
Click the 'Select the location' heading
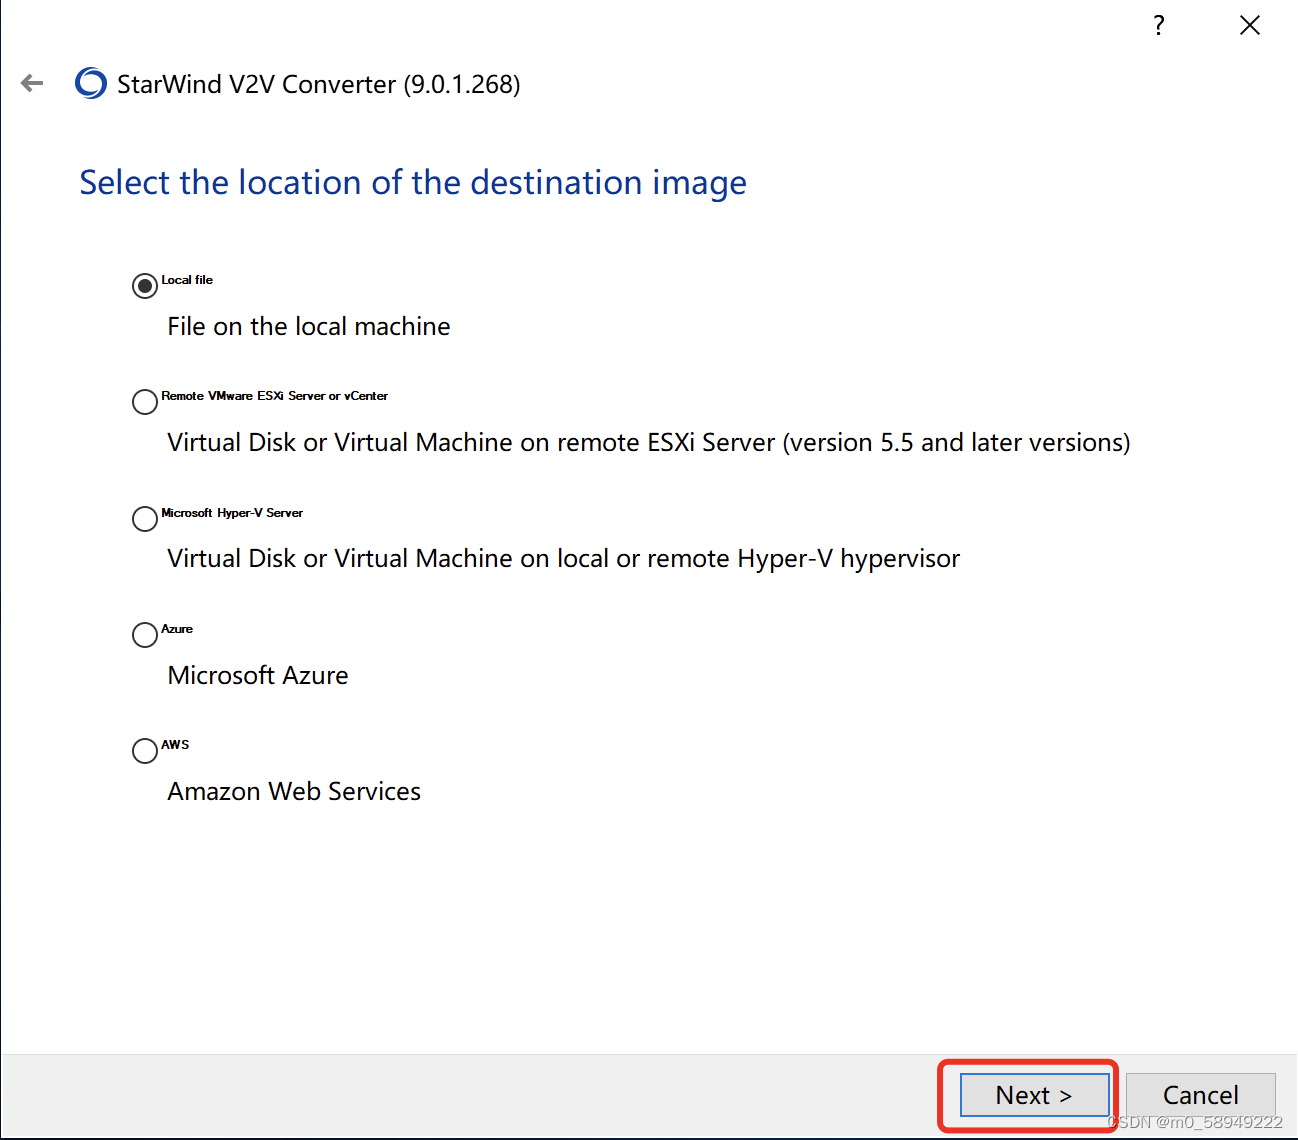click(x=413, y=183)
